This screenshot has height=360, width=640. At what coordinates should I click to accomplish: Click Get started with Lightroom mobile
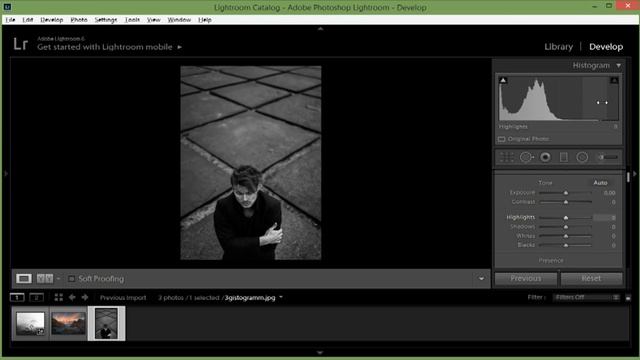click(x=105, y=47)
